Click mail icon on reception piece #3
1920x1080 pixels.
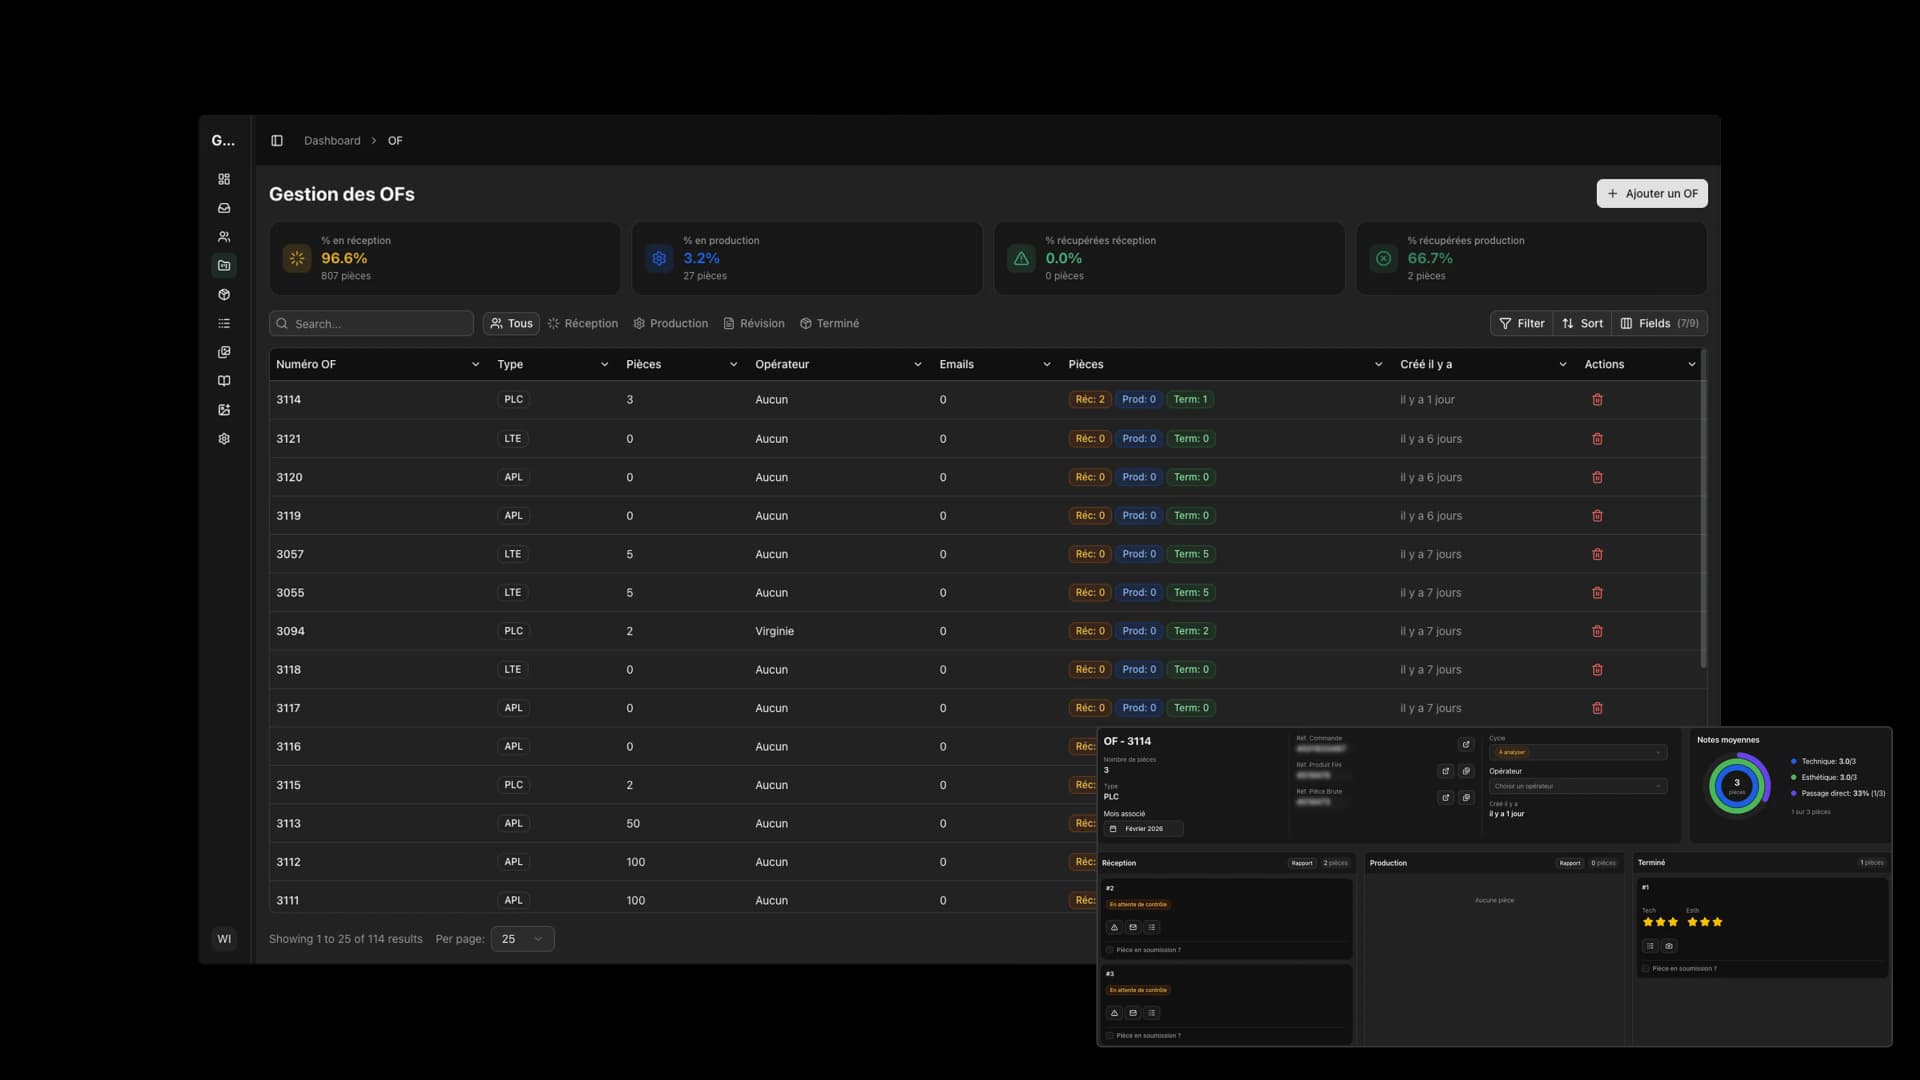pos(1133,1013)
